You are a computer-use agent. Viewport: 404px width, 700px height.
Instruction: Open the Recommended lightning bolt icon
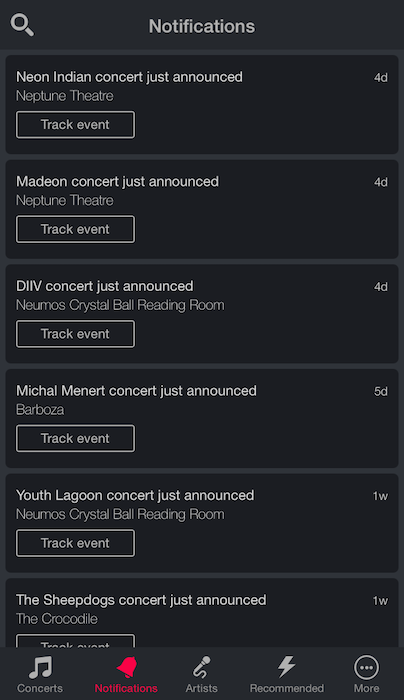286,667
